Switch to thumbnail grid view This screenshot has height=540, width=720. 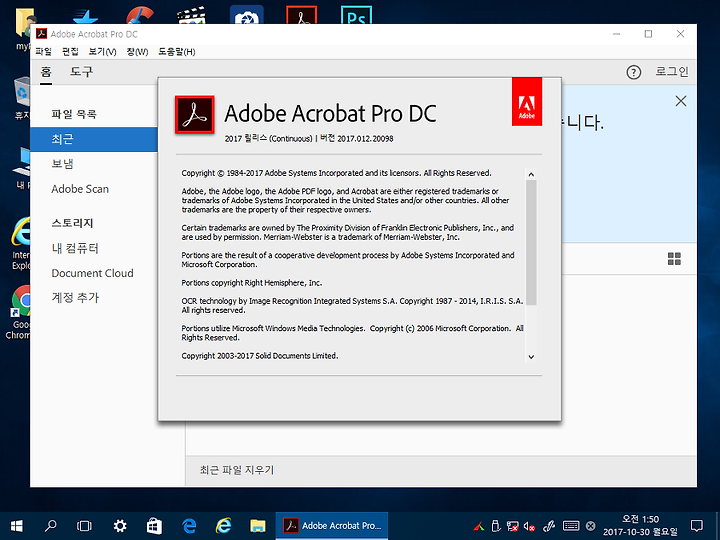pos(674,259)
